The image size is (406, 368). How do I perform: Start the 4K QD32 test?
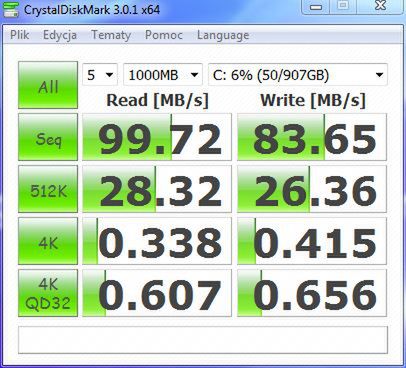(48, 293)
